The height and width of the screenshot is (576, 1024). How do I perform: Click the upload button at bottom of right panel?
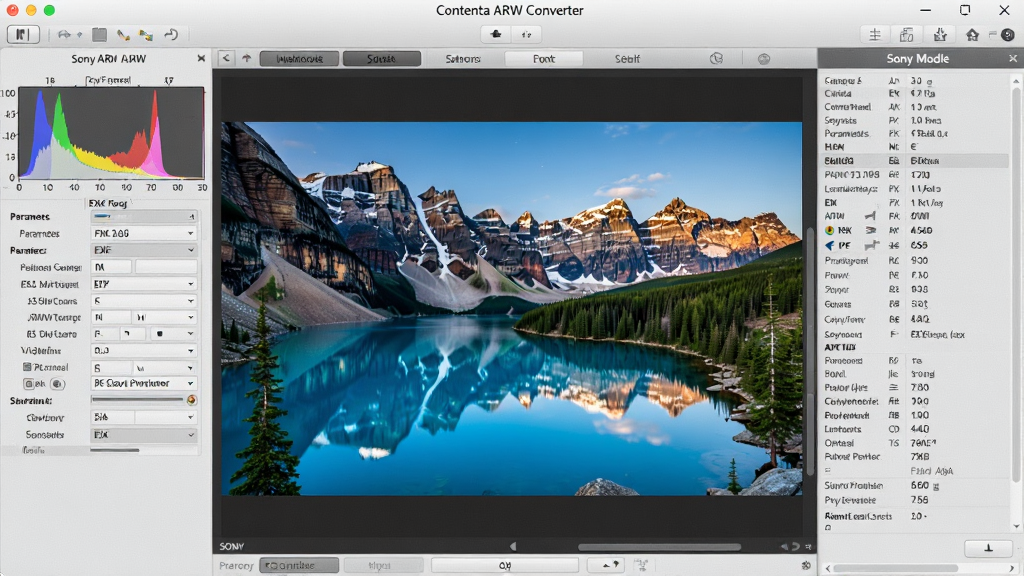[988, 548]
